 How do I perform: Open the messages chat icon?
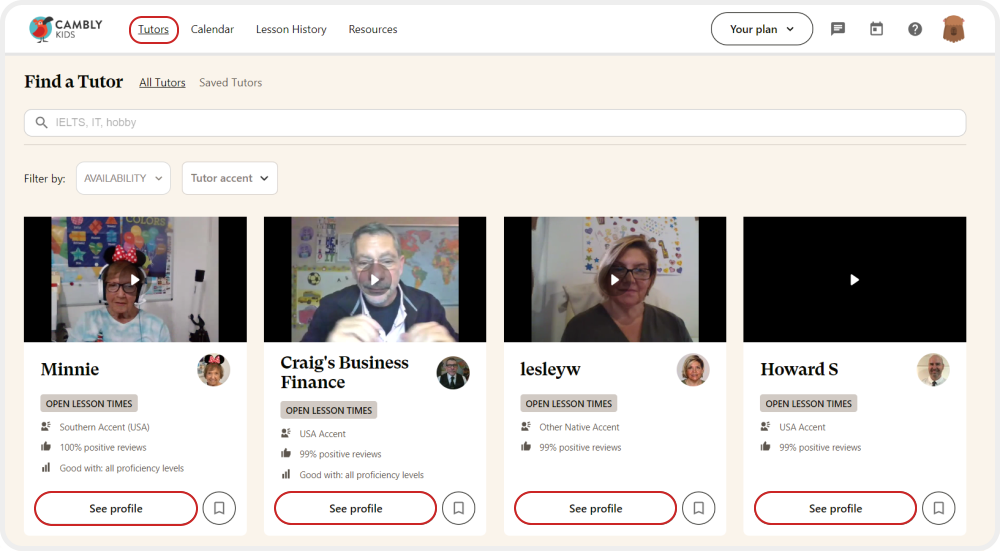click(838, 29)
